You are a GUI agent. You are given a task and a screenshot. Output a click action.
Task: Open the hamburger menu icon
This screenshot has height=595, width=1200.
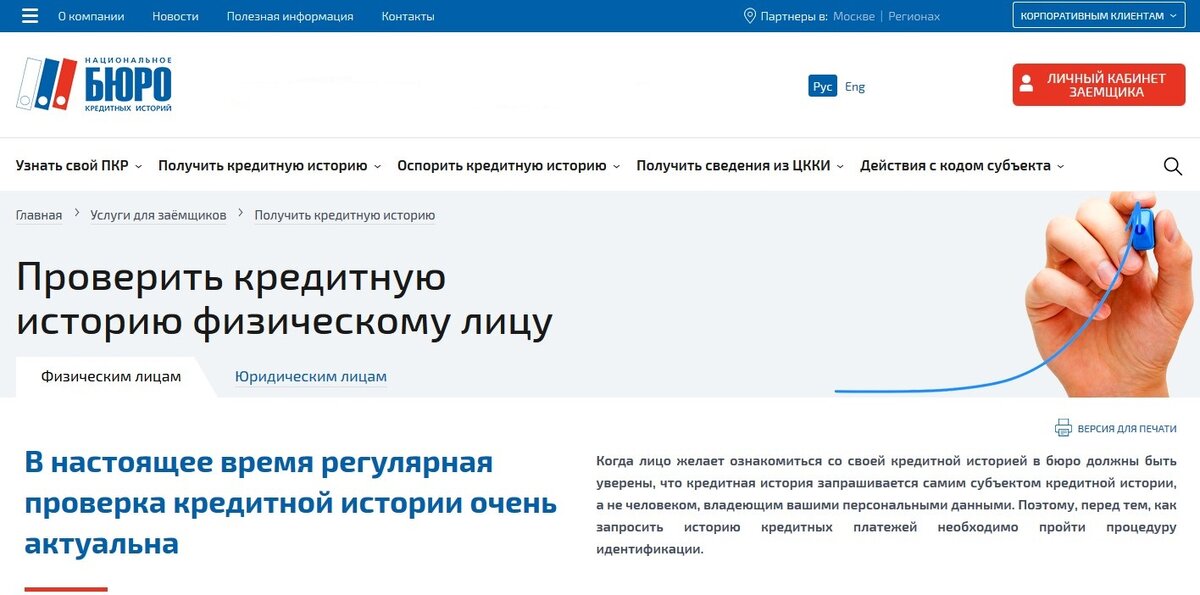[30, 16]
